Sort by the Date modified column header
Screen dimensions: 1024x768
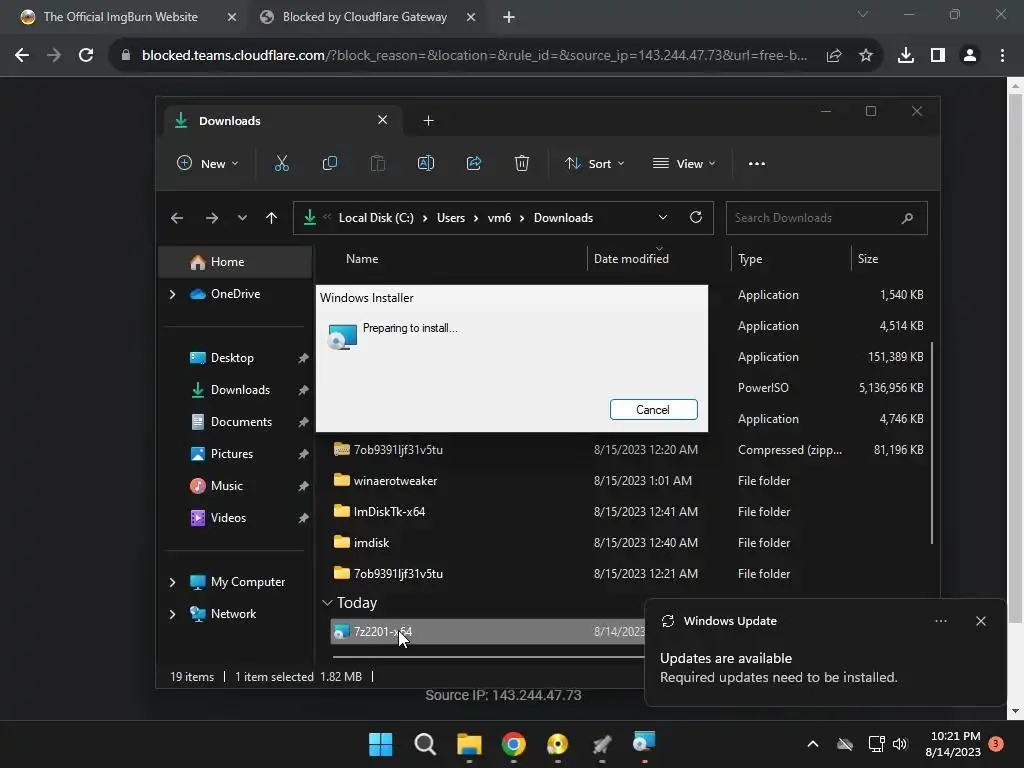631,259
